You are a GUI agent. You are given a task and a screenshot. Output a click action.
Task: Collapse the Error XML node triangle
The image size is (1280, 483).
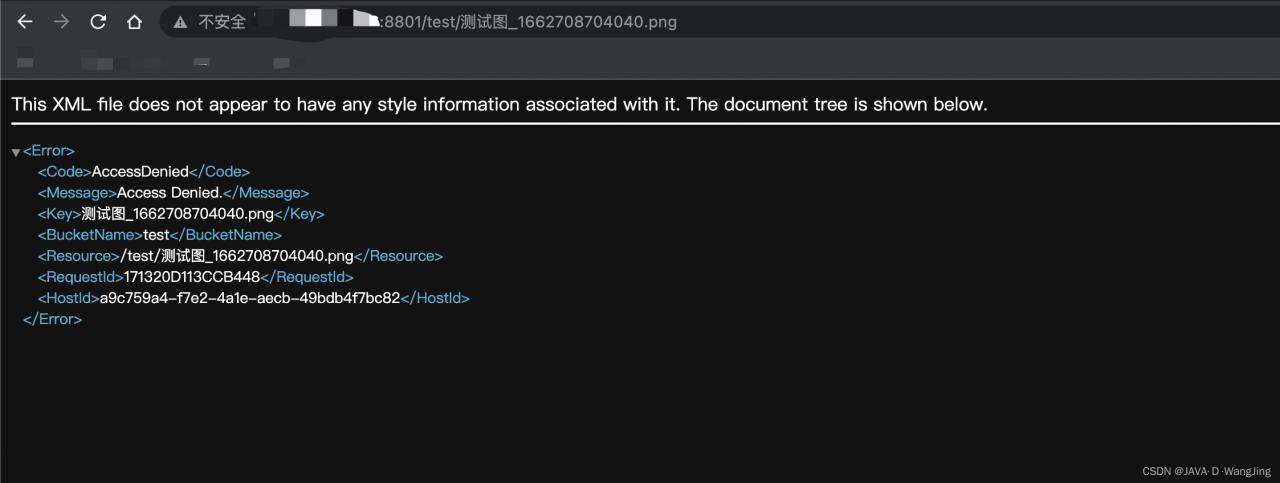coord(16,152)
